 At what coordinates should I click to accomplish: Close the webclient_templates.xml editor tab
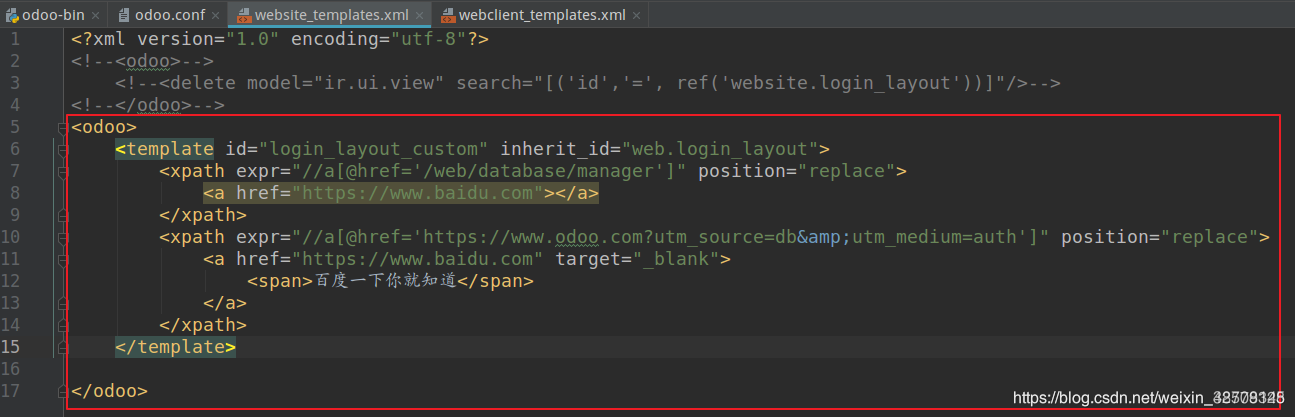click(x=634, y=16)
